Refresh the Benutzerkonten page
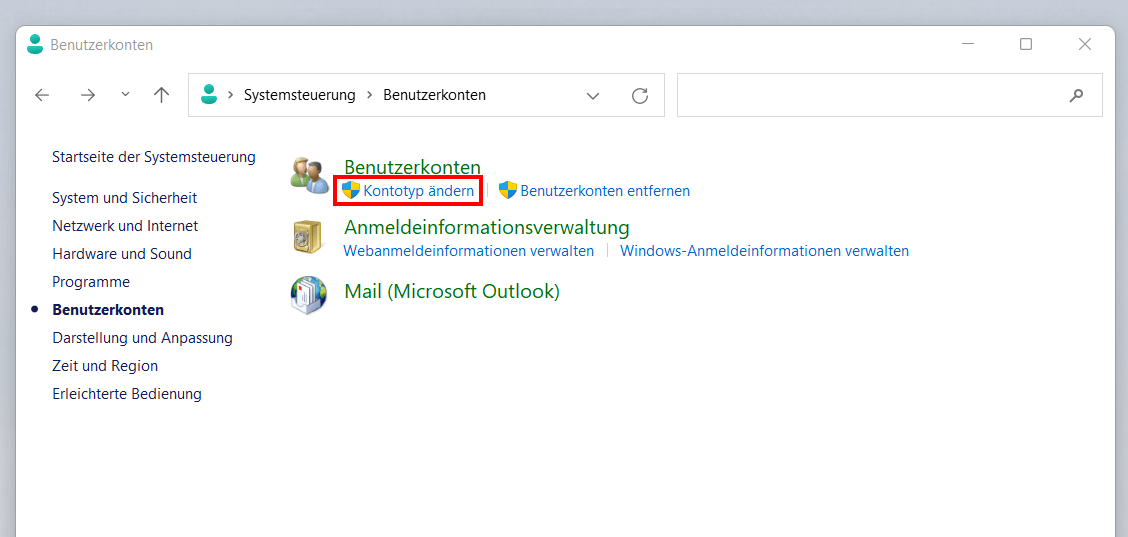Screen dimensions: 1128x537 (x=640, y=95)
